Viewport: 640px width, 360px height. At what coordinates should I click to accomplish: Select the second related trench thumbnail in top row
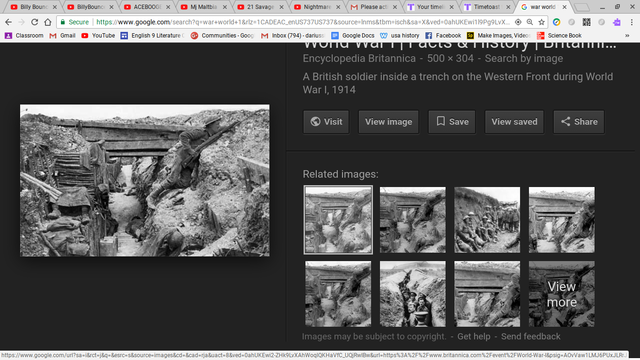click(413, 220)
